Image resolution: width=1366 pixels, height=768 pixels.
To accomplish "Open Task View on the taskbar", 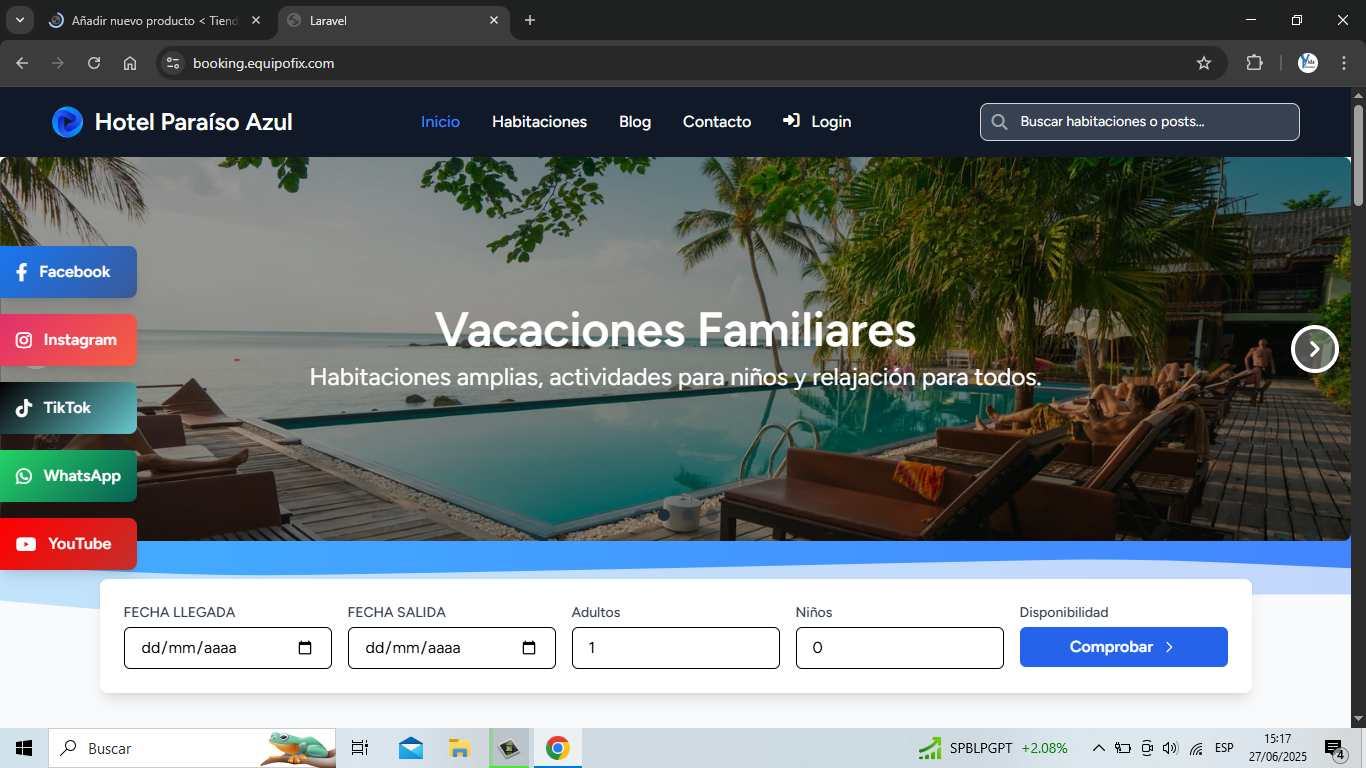I will coord(360,748).
